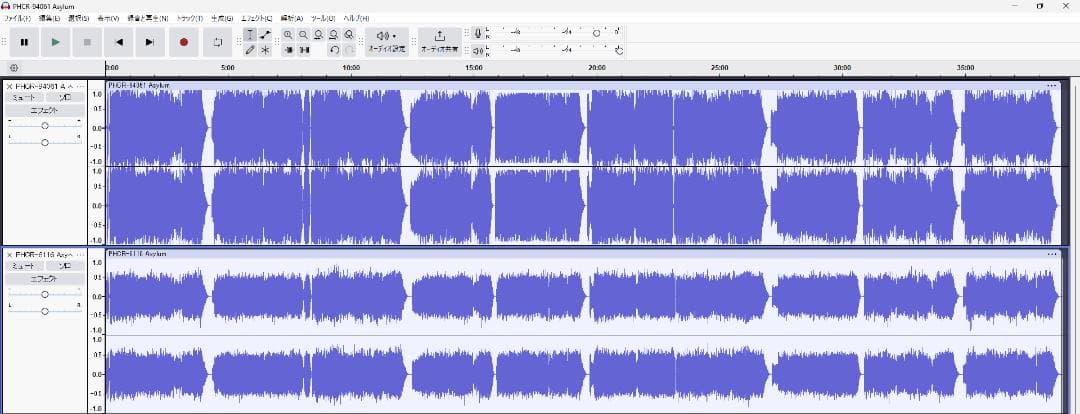Screen dimensions: 1080x414
Task: Open the Effect (エフェクト) menu in the menu bar
Action: click(257, 18)
